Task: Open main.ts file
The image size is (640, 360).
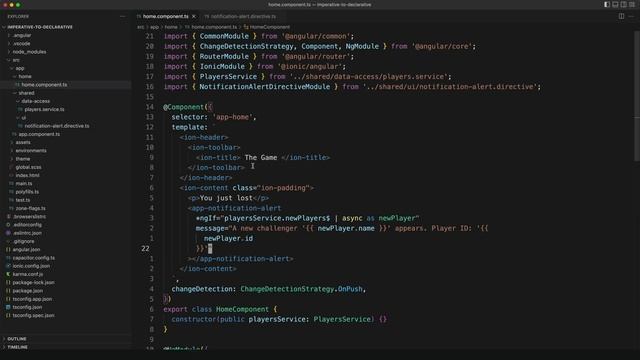Action: coord(24,183)
